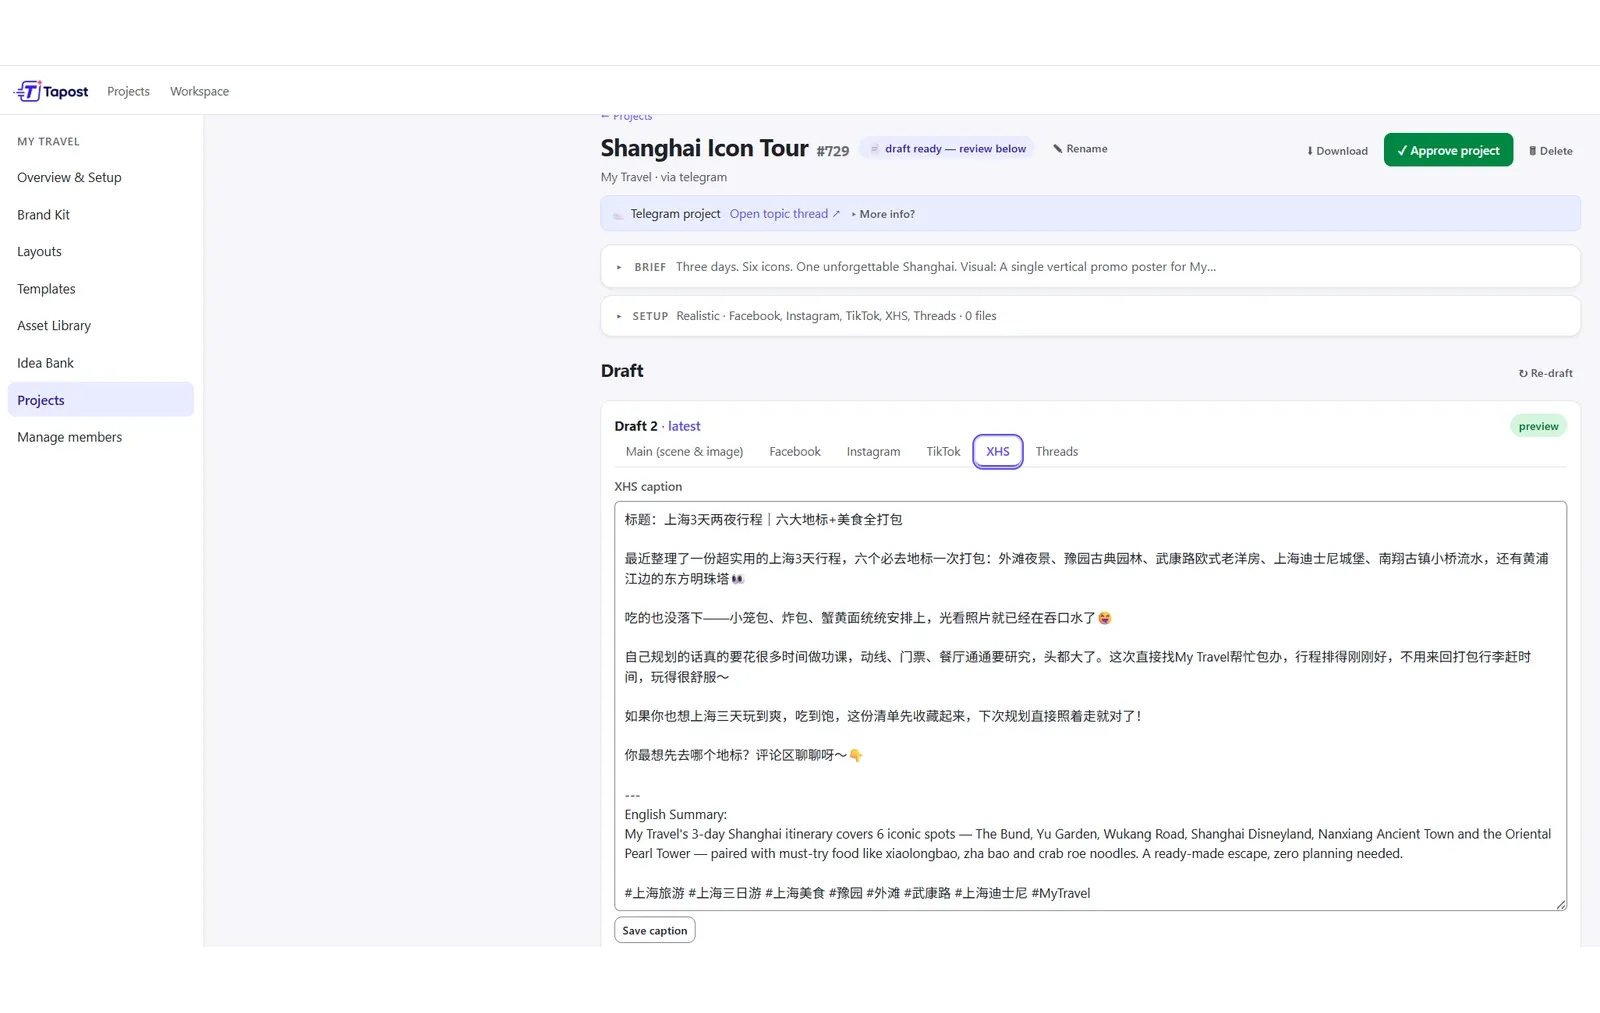Open Idea Bank
Viewport: 1600px width, 1013px height.
coord(100,363)
